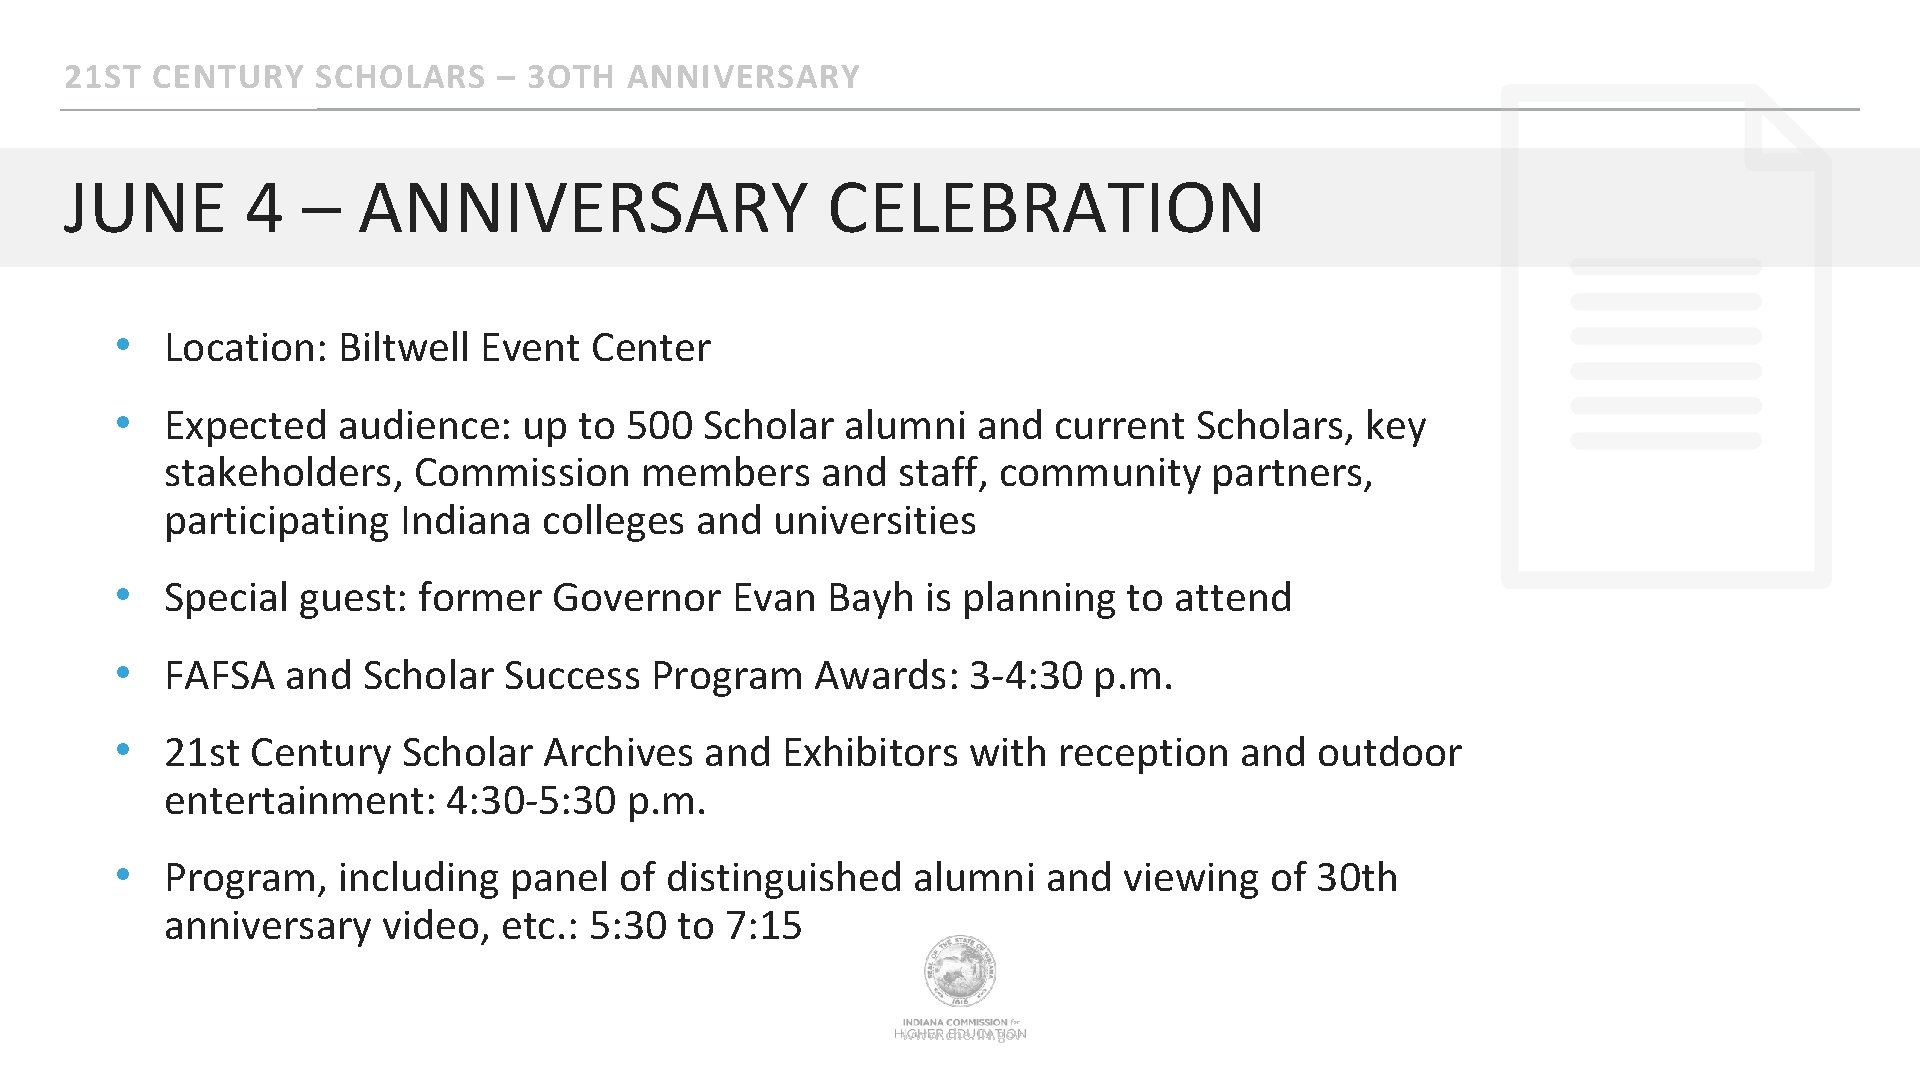The height and width of the screenshot is (1080, 1920).
Task: Click the folded corner of document icon
Action: tap(1789, 127)
